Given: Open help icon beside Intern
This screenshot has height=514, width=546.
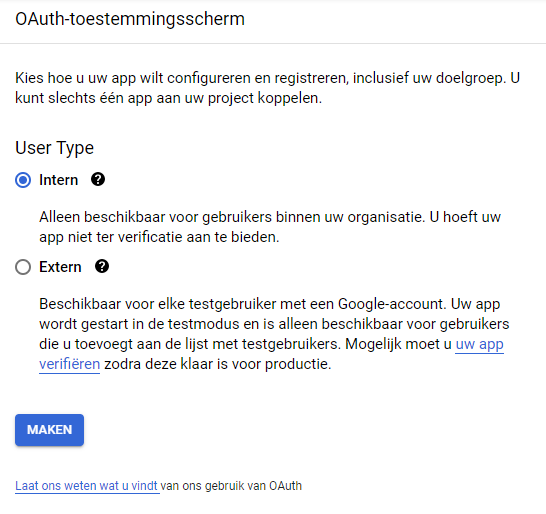Looking at the screenshot, I should tap(98, 180).
